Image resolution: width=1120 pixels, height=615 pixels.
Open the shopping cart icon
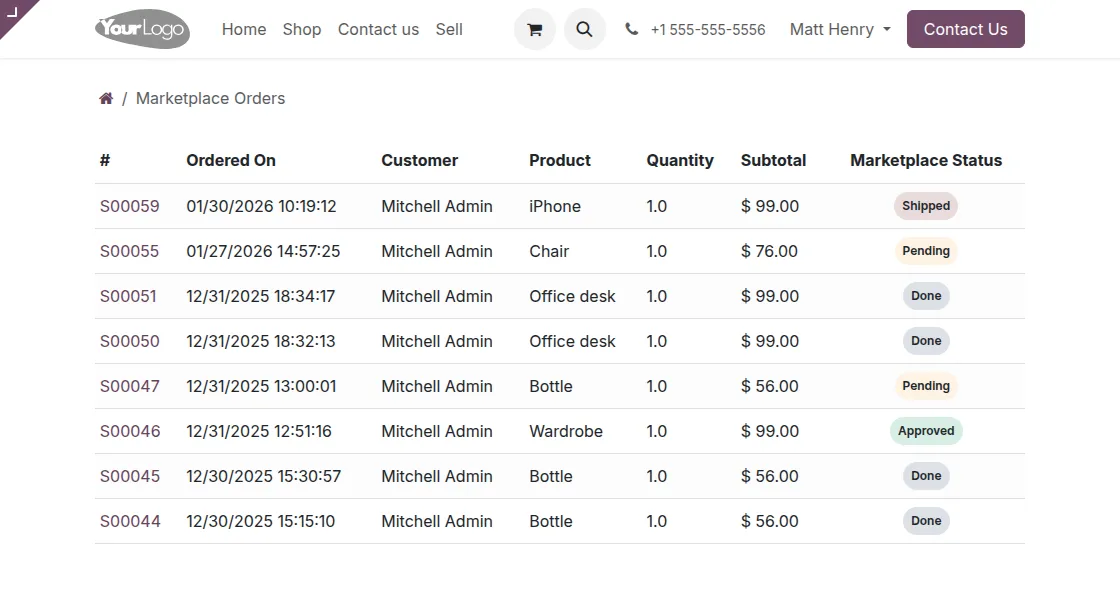click(534, 29)
